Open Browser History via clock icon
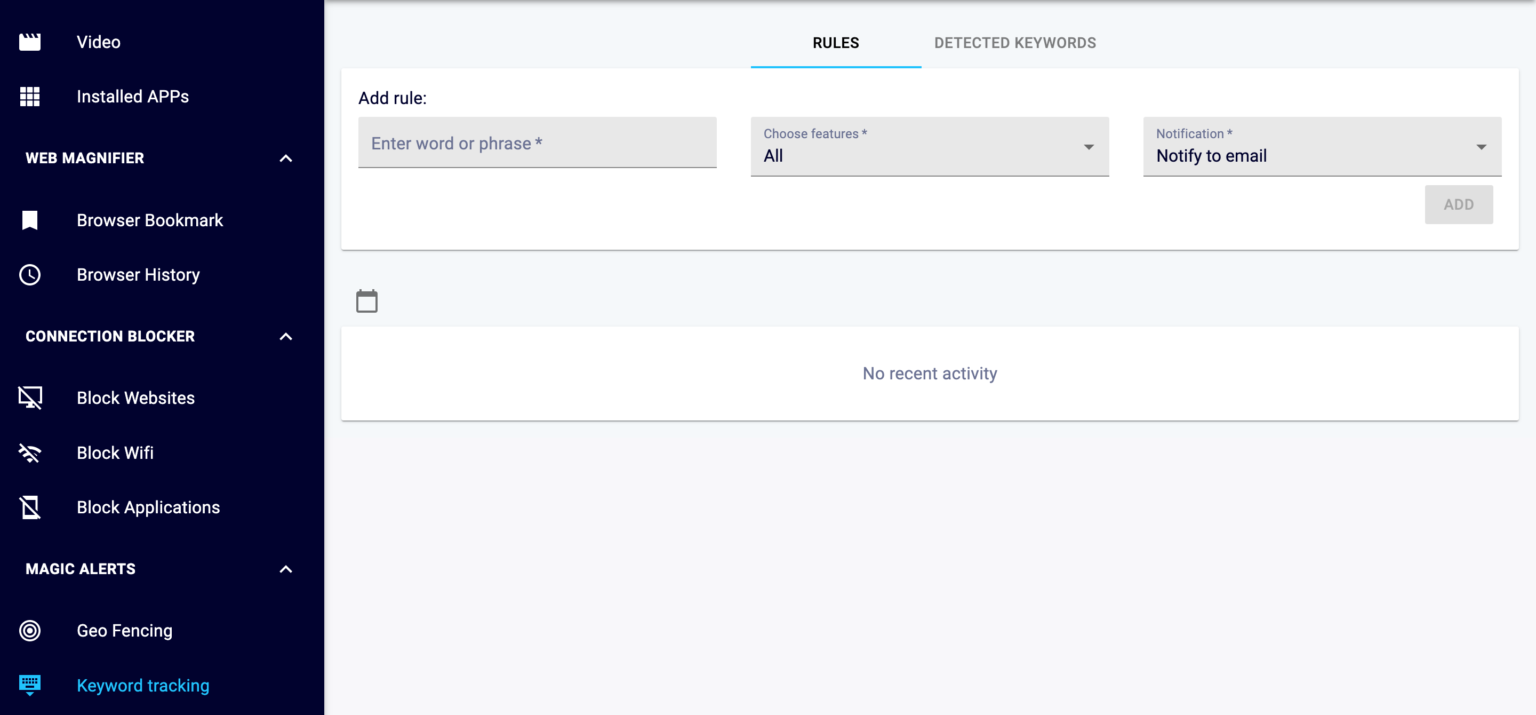This screenshot has height=715, width=1536. point(29,274)
